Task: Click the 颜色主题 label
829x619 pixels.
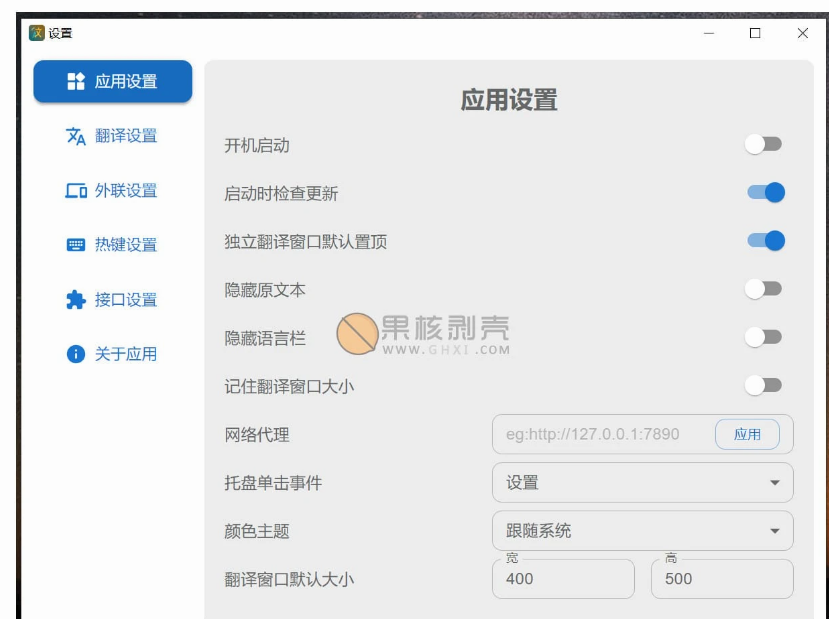Action: (x=257, y=531)
